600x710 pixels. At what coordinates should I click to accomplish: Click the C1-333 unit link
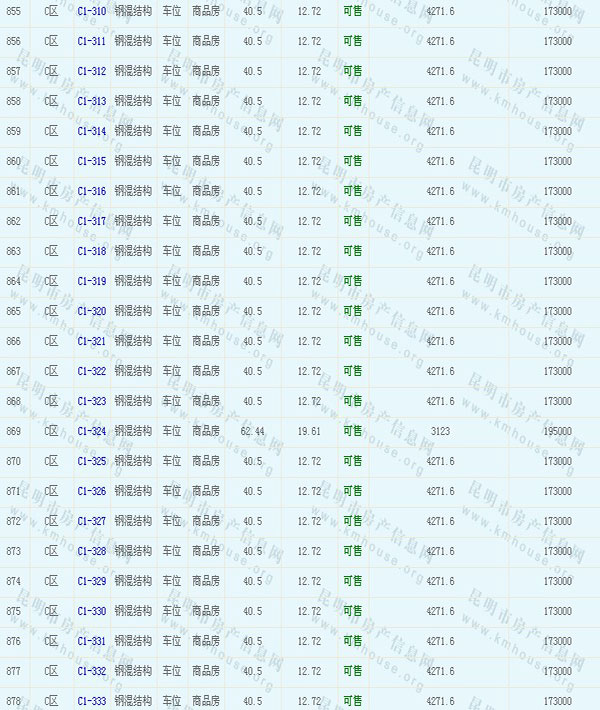point(91,701)
